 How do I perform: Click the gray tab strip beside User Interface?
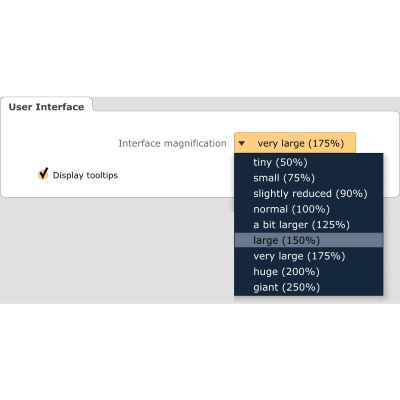coord(247,104)
